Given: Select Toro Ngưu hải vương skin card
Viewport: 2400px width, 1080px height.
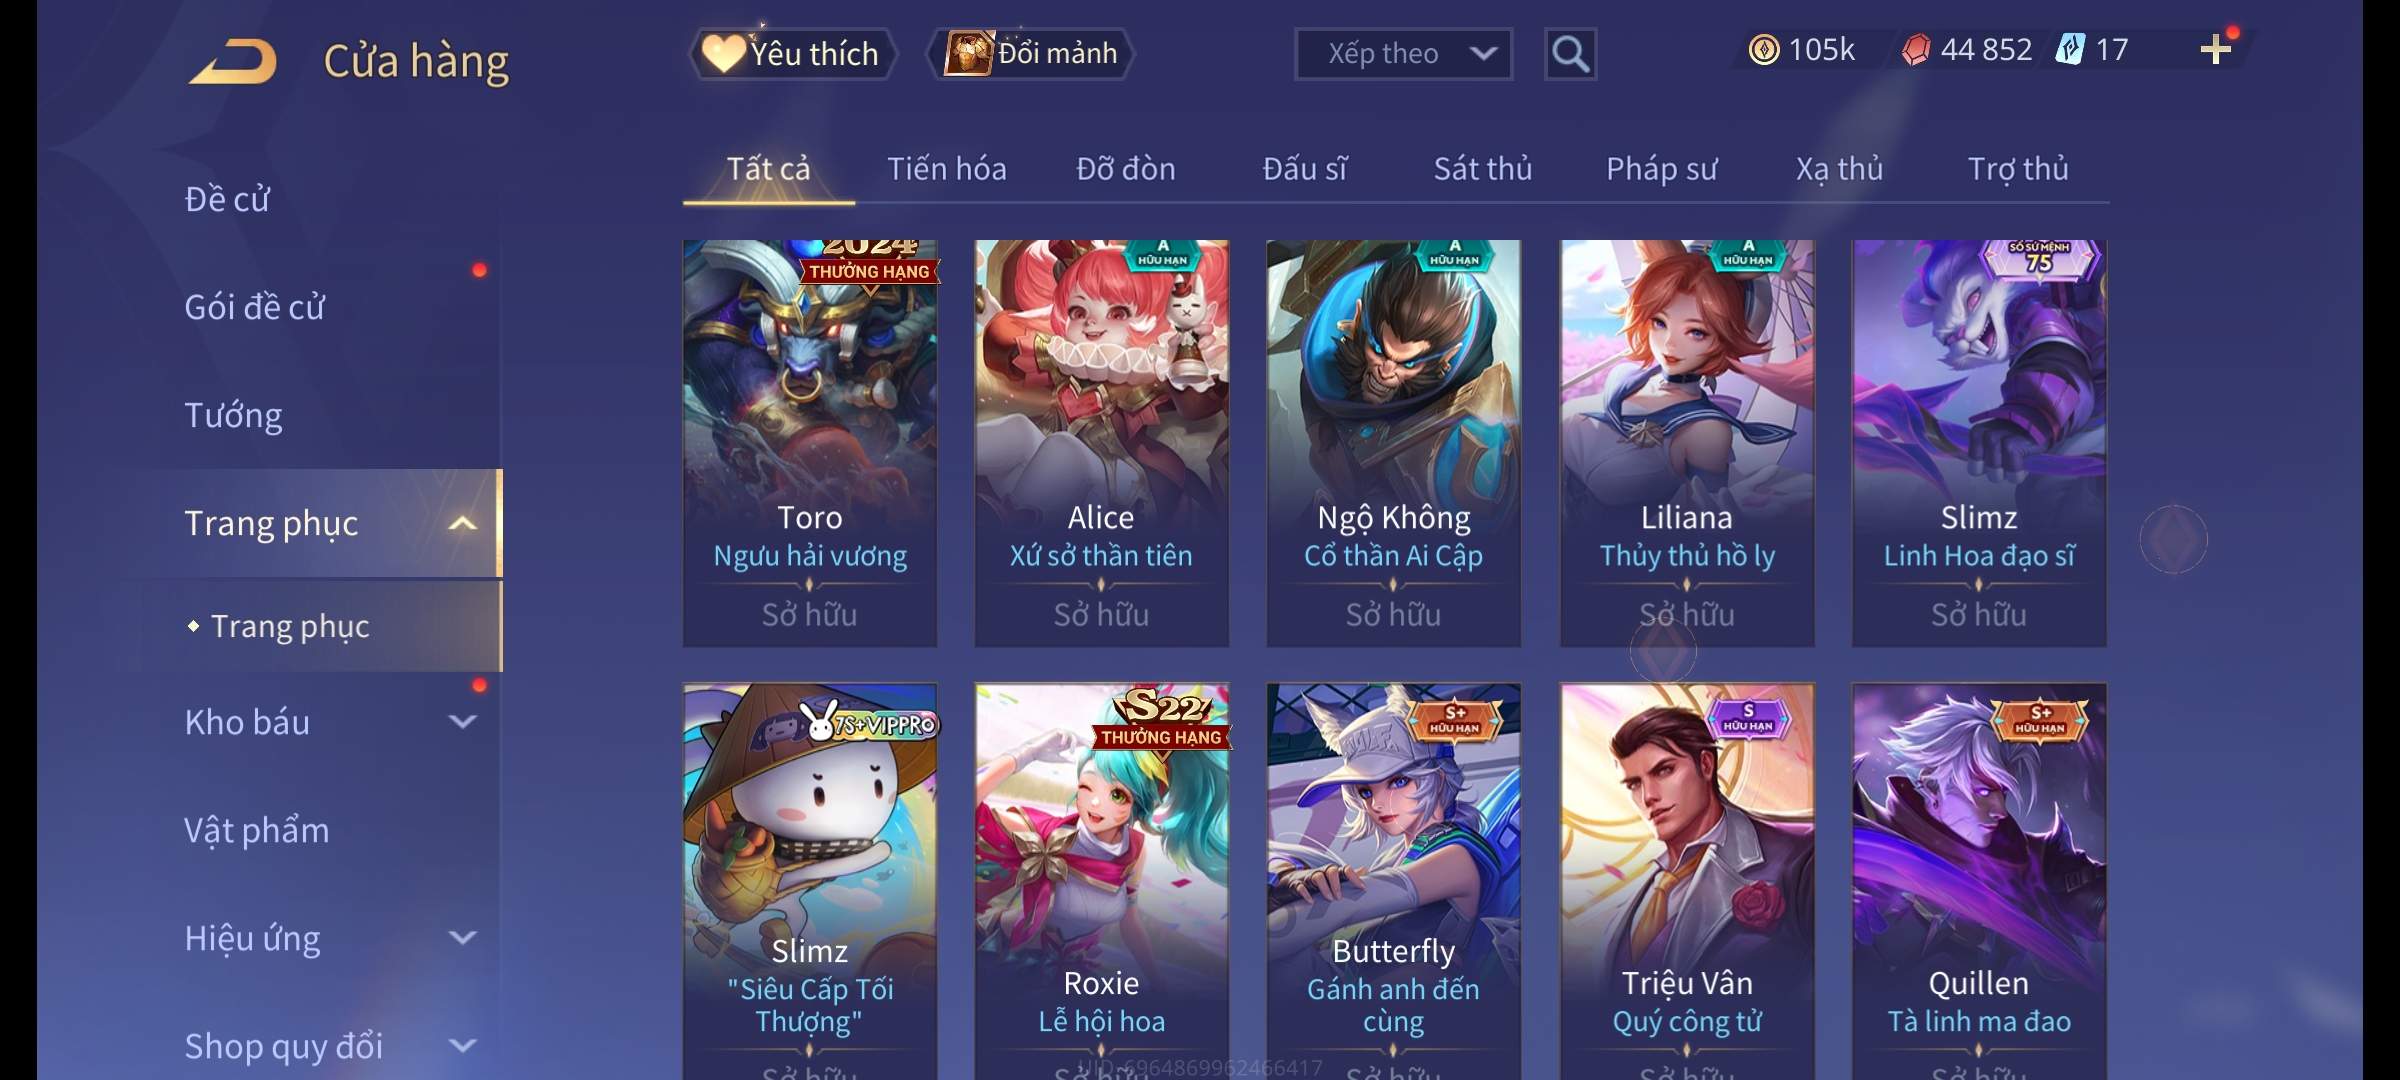Looking at the screenshot, I should click(x=810, y=443).
